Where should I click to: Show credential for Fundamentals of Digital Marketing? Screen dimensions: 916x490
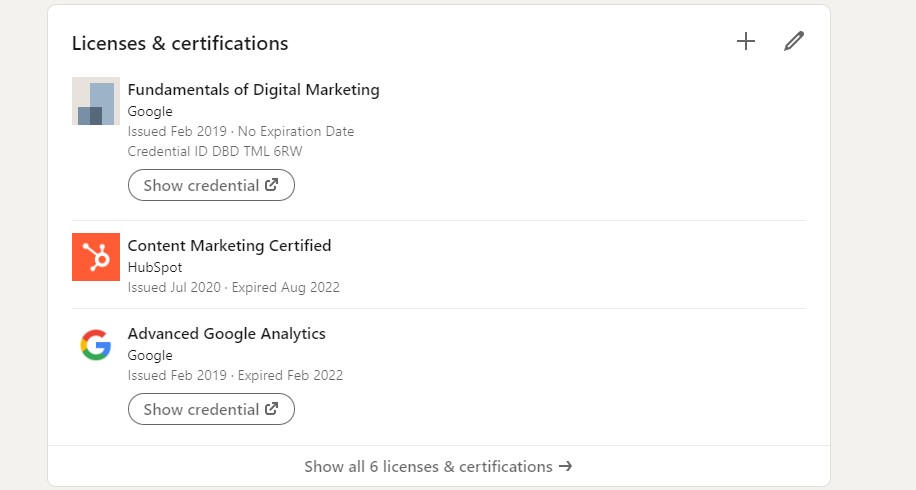point(211,185)
